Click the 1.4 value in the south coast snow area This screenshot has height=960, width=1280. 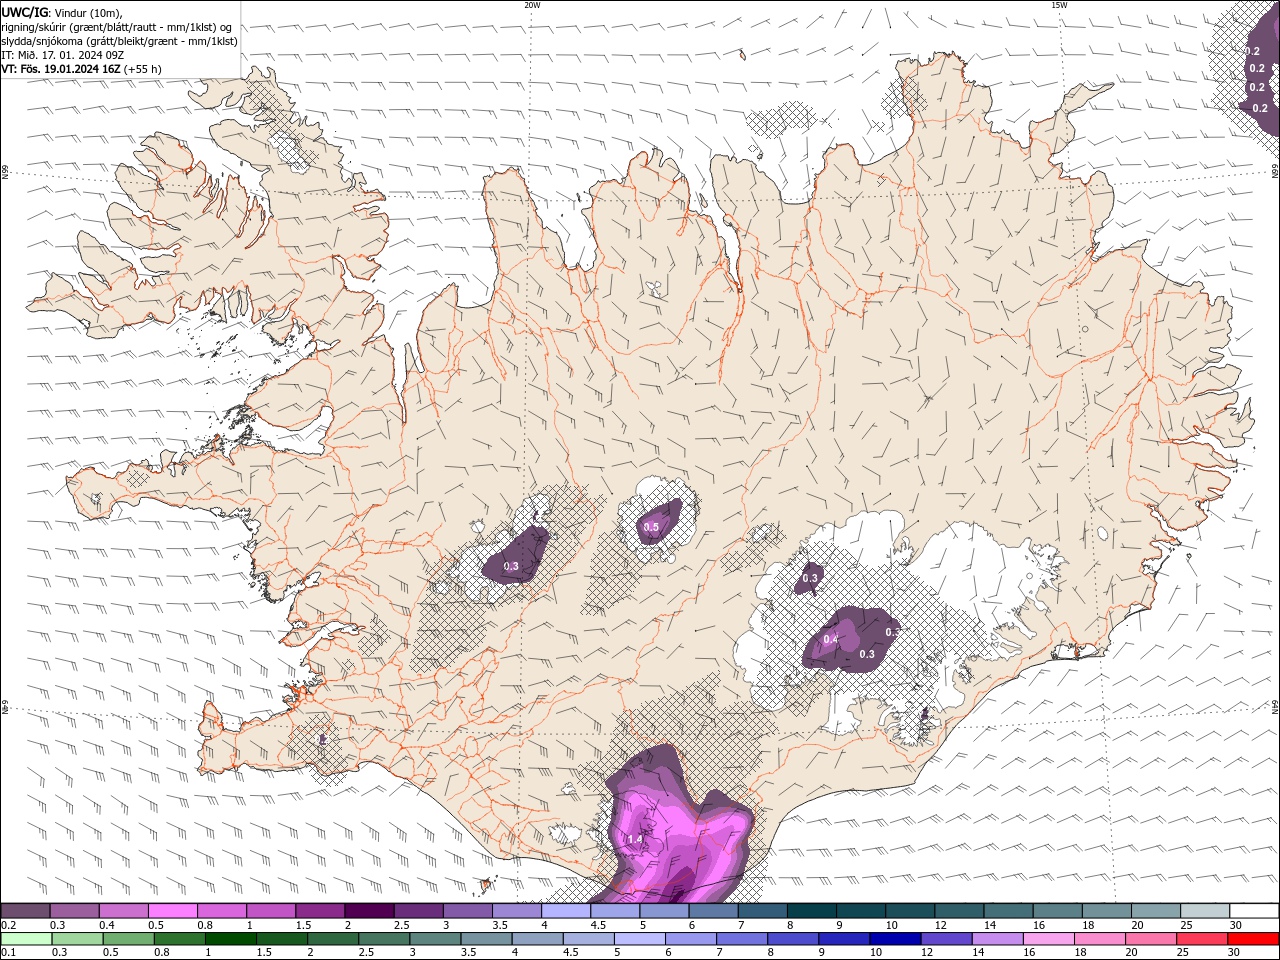pos(634,839)
